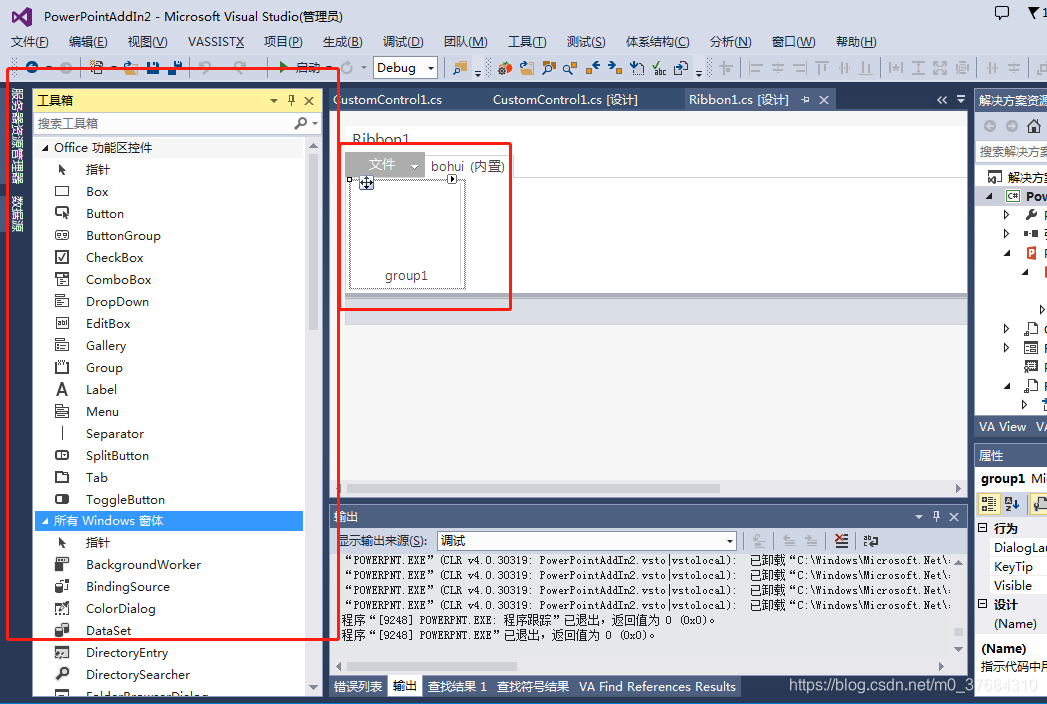Screen dimensions: 1047x704
Task: Close the Ribbon1.cs [设计] tab
Action: click(824, 100)
